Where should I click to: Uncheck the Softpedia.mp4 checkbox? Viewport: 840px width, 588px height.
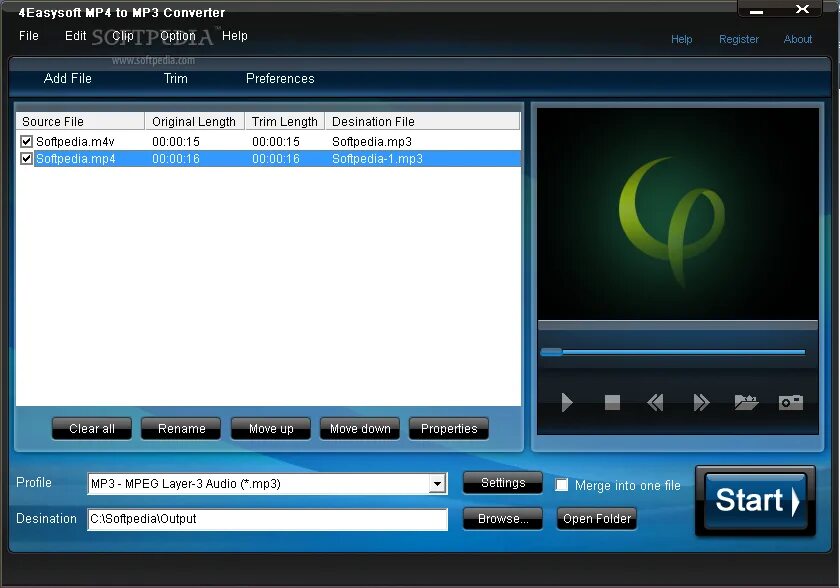click(x=26, y=159)
